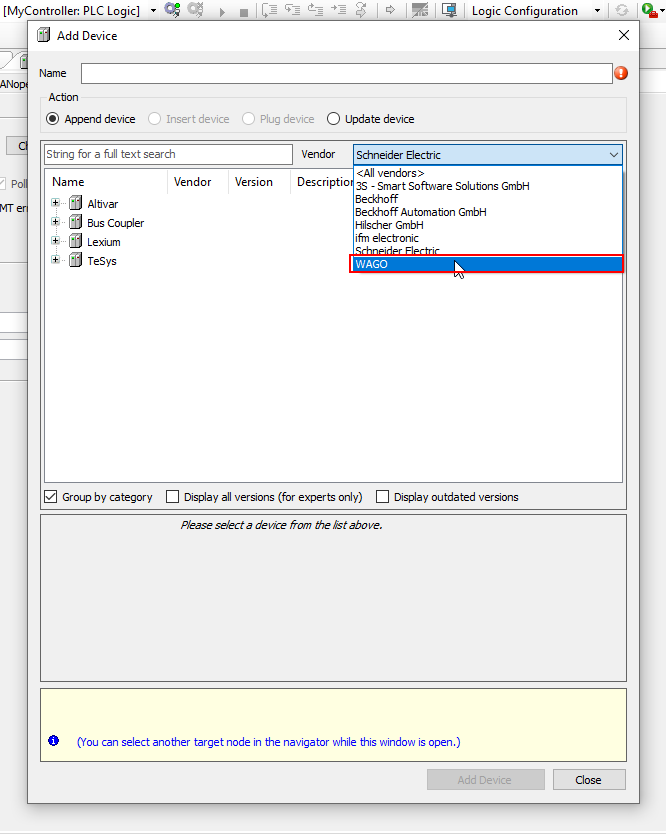Click the red error icon beside Name field
The width and height of the screenshot is (666, 834).
point(621,73)
